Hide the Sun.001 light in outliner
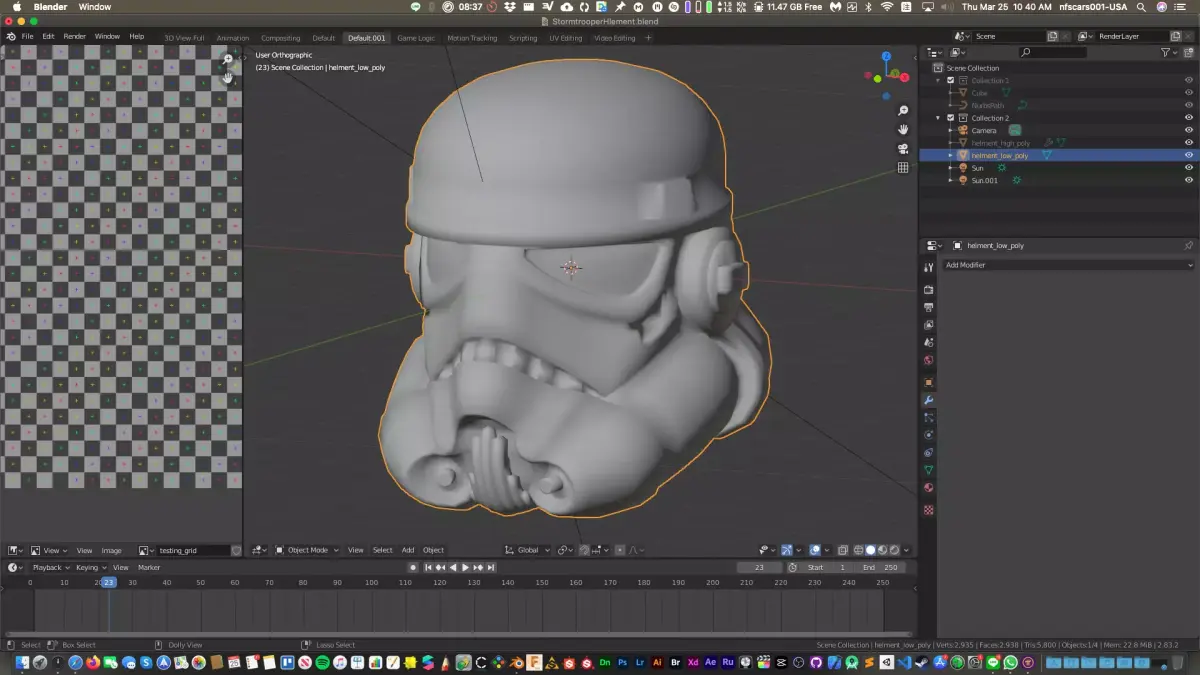 click(1189, 181)
